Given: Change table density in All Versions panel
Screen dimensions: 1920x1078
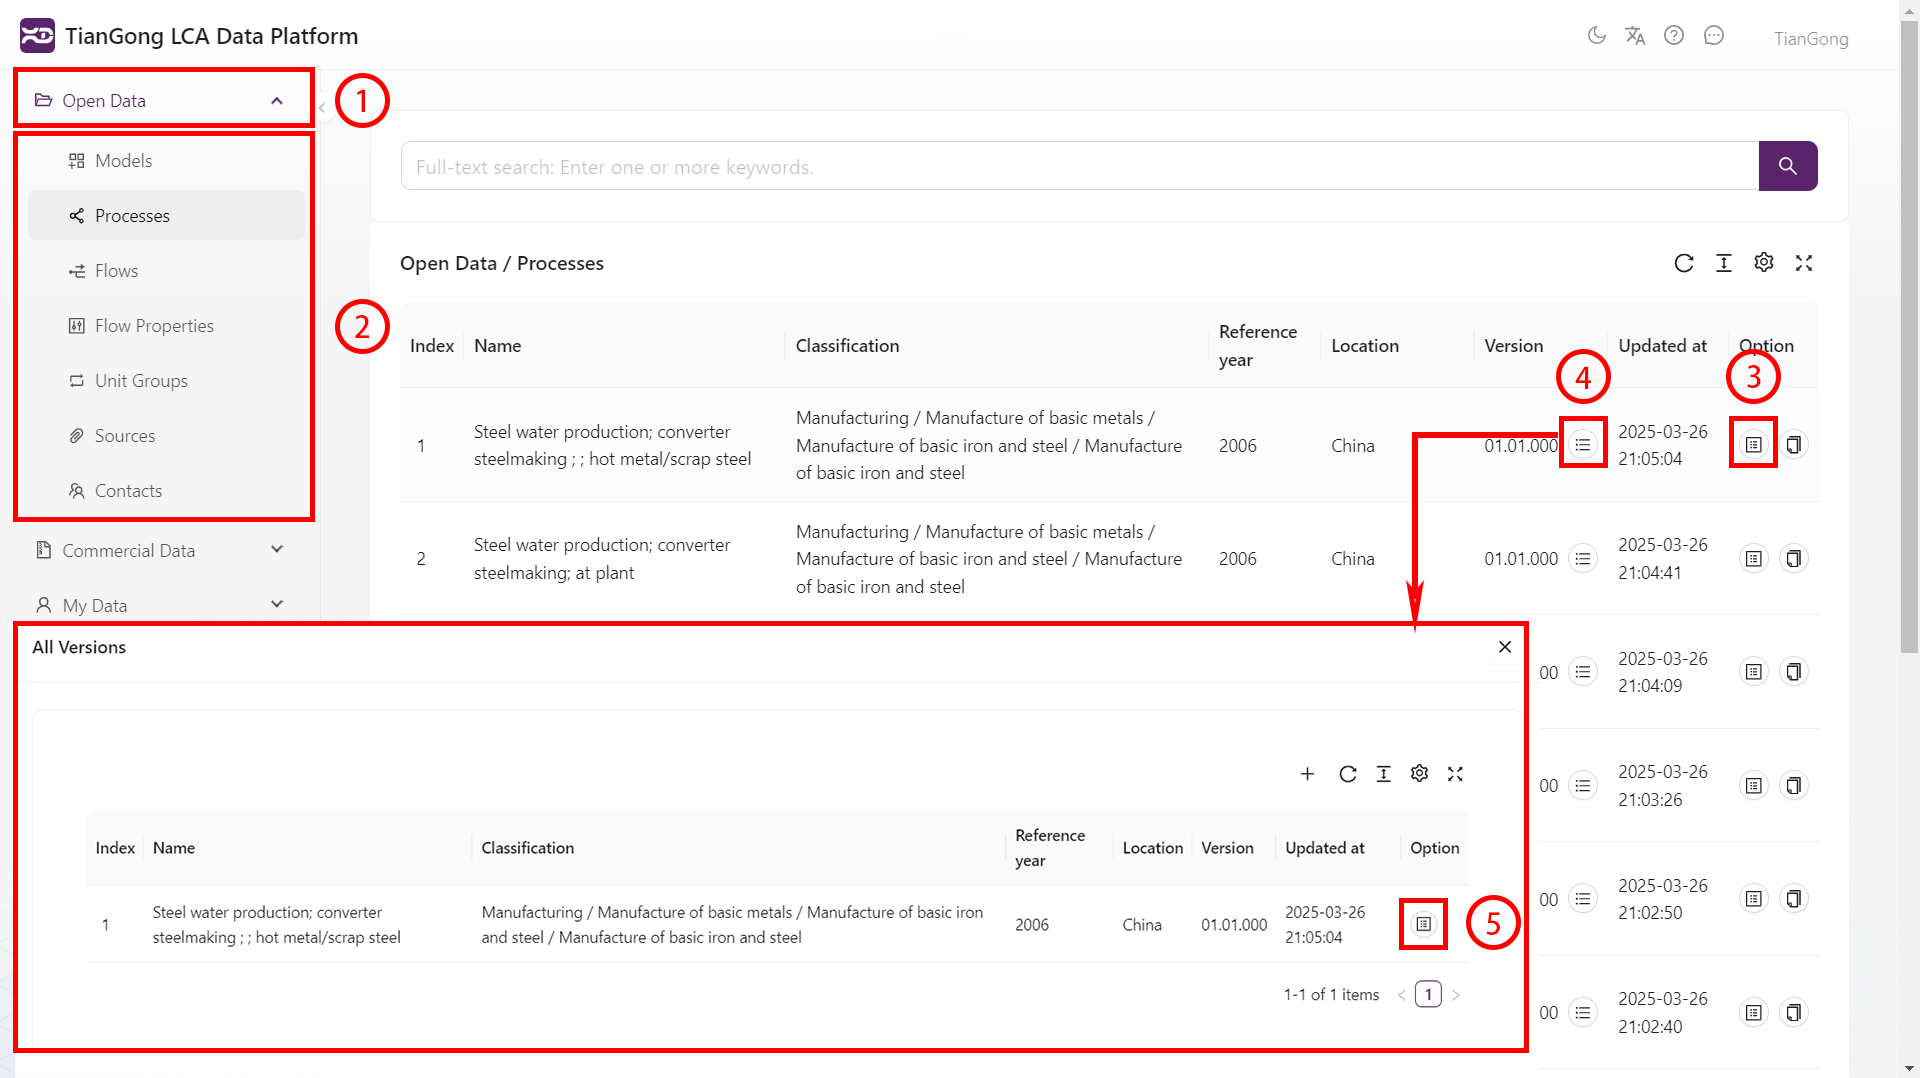Looking at the screenshot, I should click(1383, 774).
